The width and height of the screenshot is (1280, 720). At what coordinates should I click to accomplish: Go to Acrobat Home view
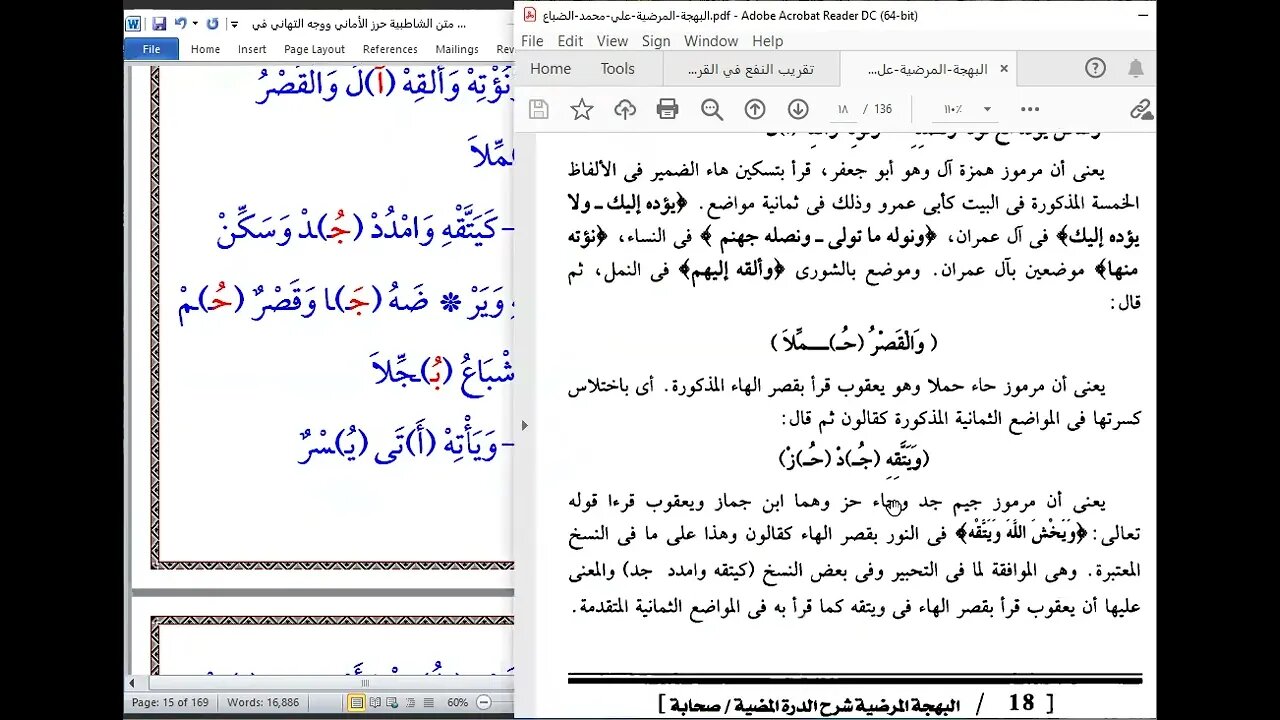click(550, 69)
